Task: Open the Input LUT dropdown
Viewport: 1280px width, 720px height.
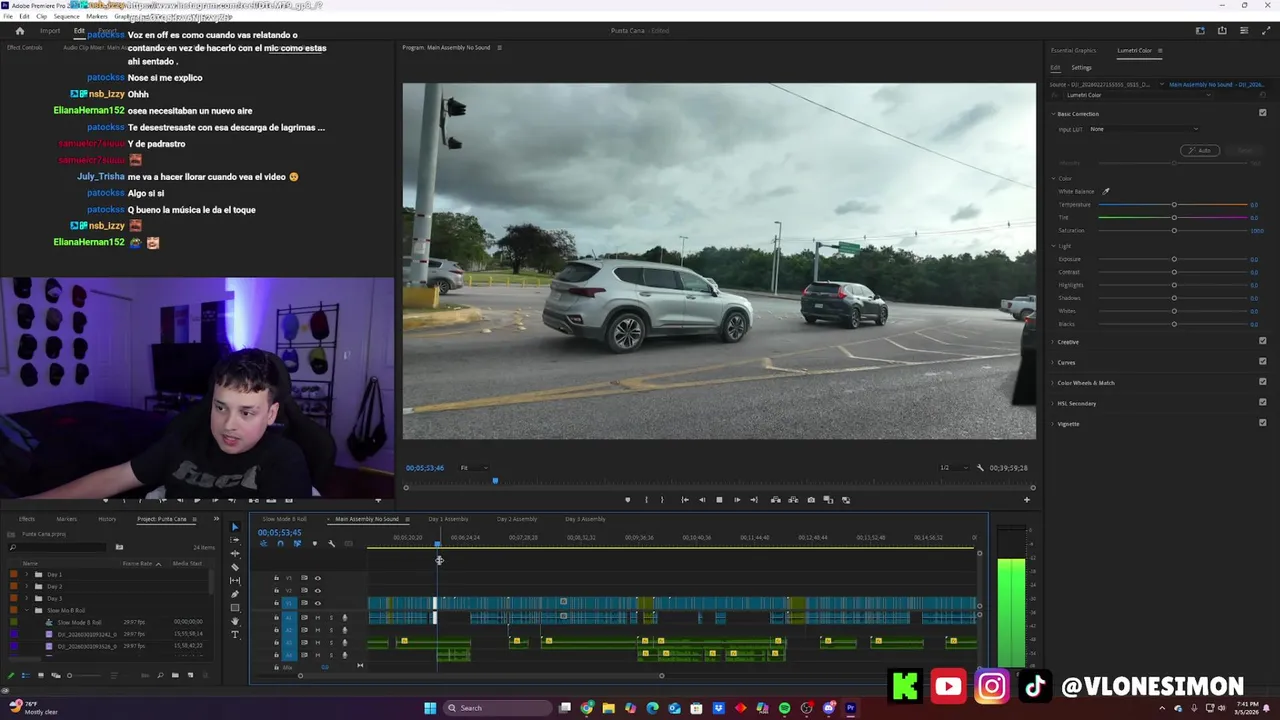Action: click(x=1144, y=129)
